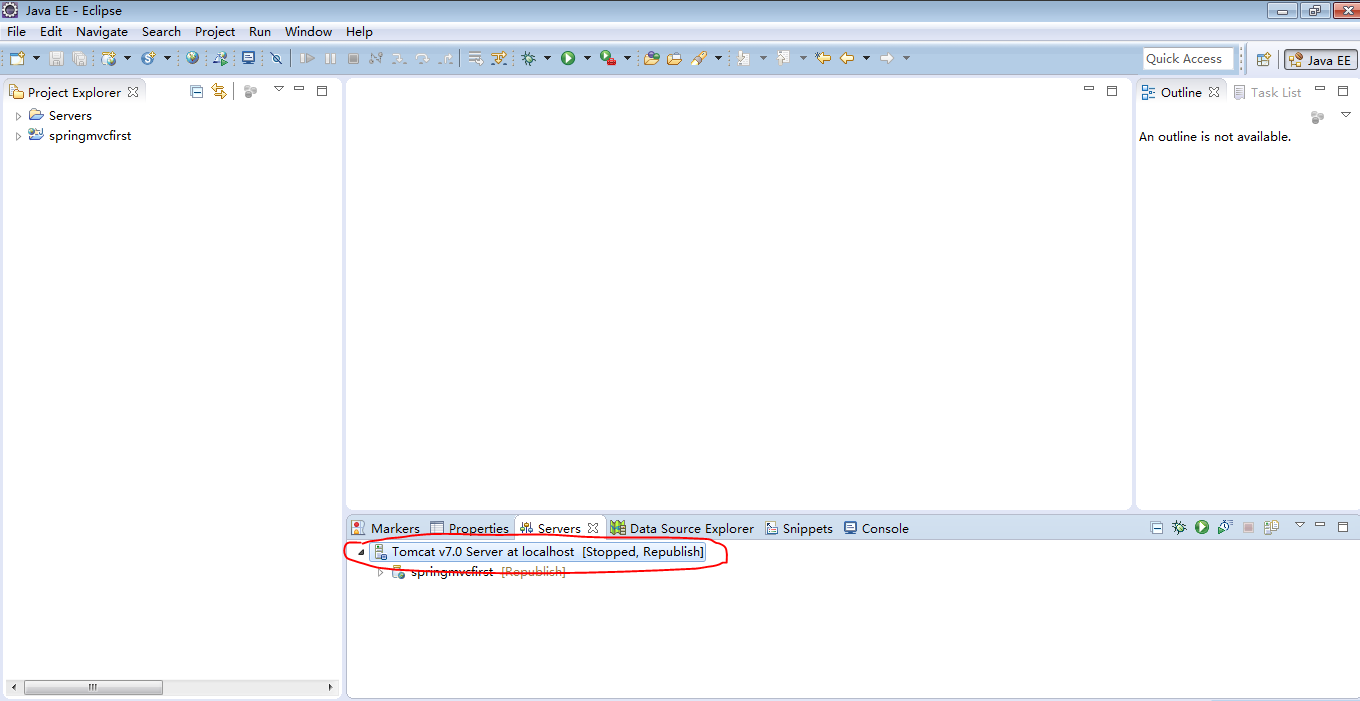Screen dimensions: 1360x701
Task: Expand springmvcfirst module under Tomcat server
Action: (380, 572)
